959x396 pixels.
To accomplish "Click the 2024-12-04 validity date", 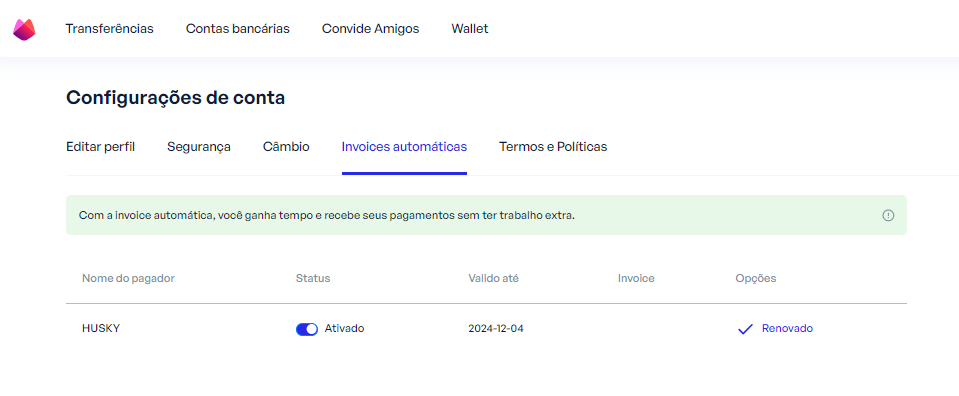I will [x=496, y=329].
